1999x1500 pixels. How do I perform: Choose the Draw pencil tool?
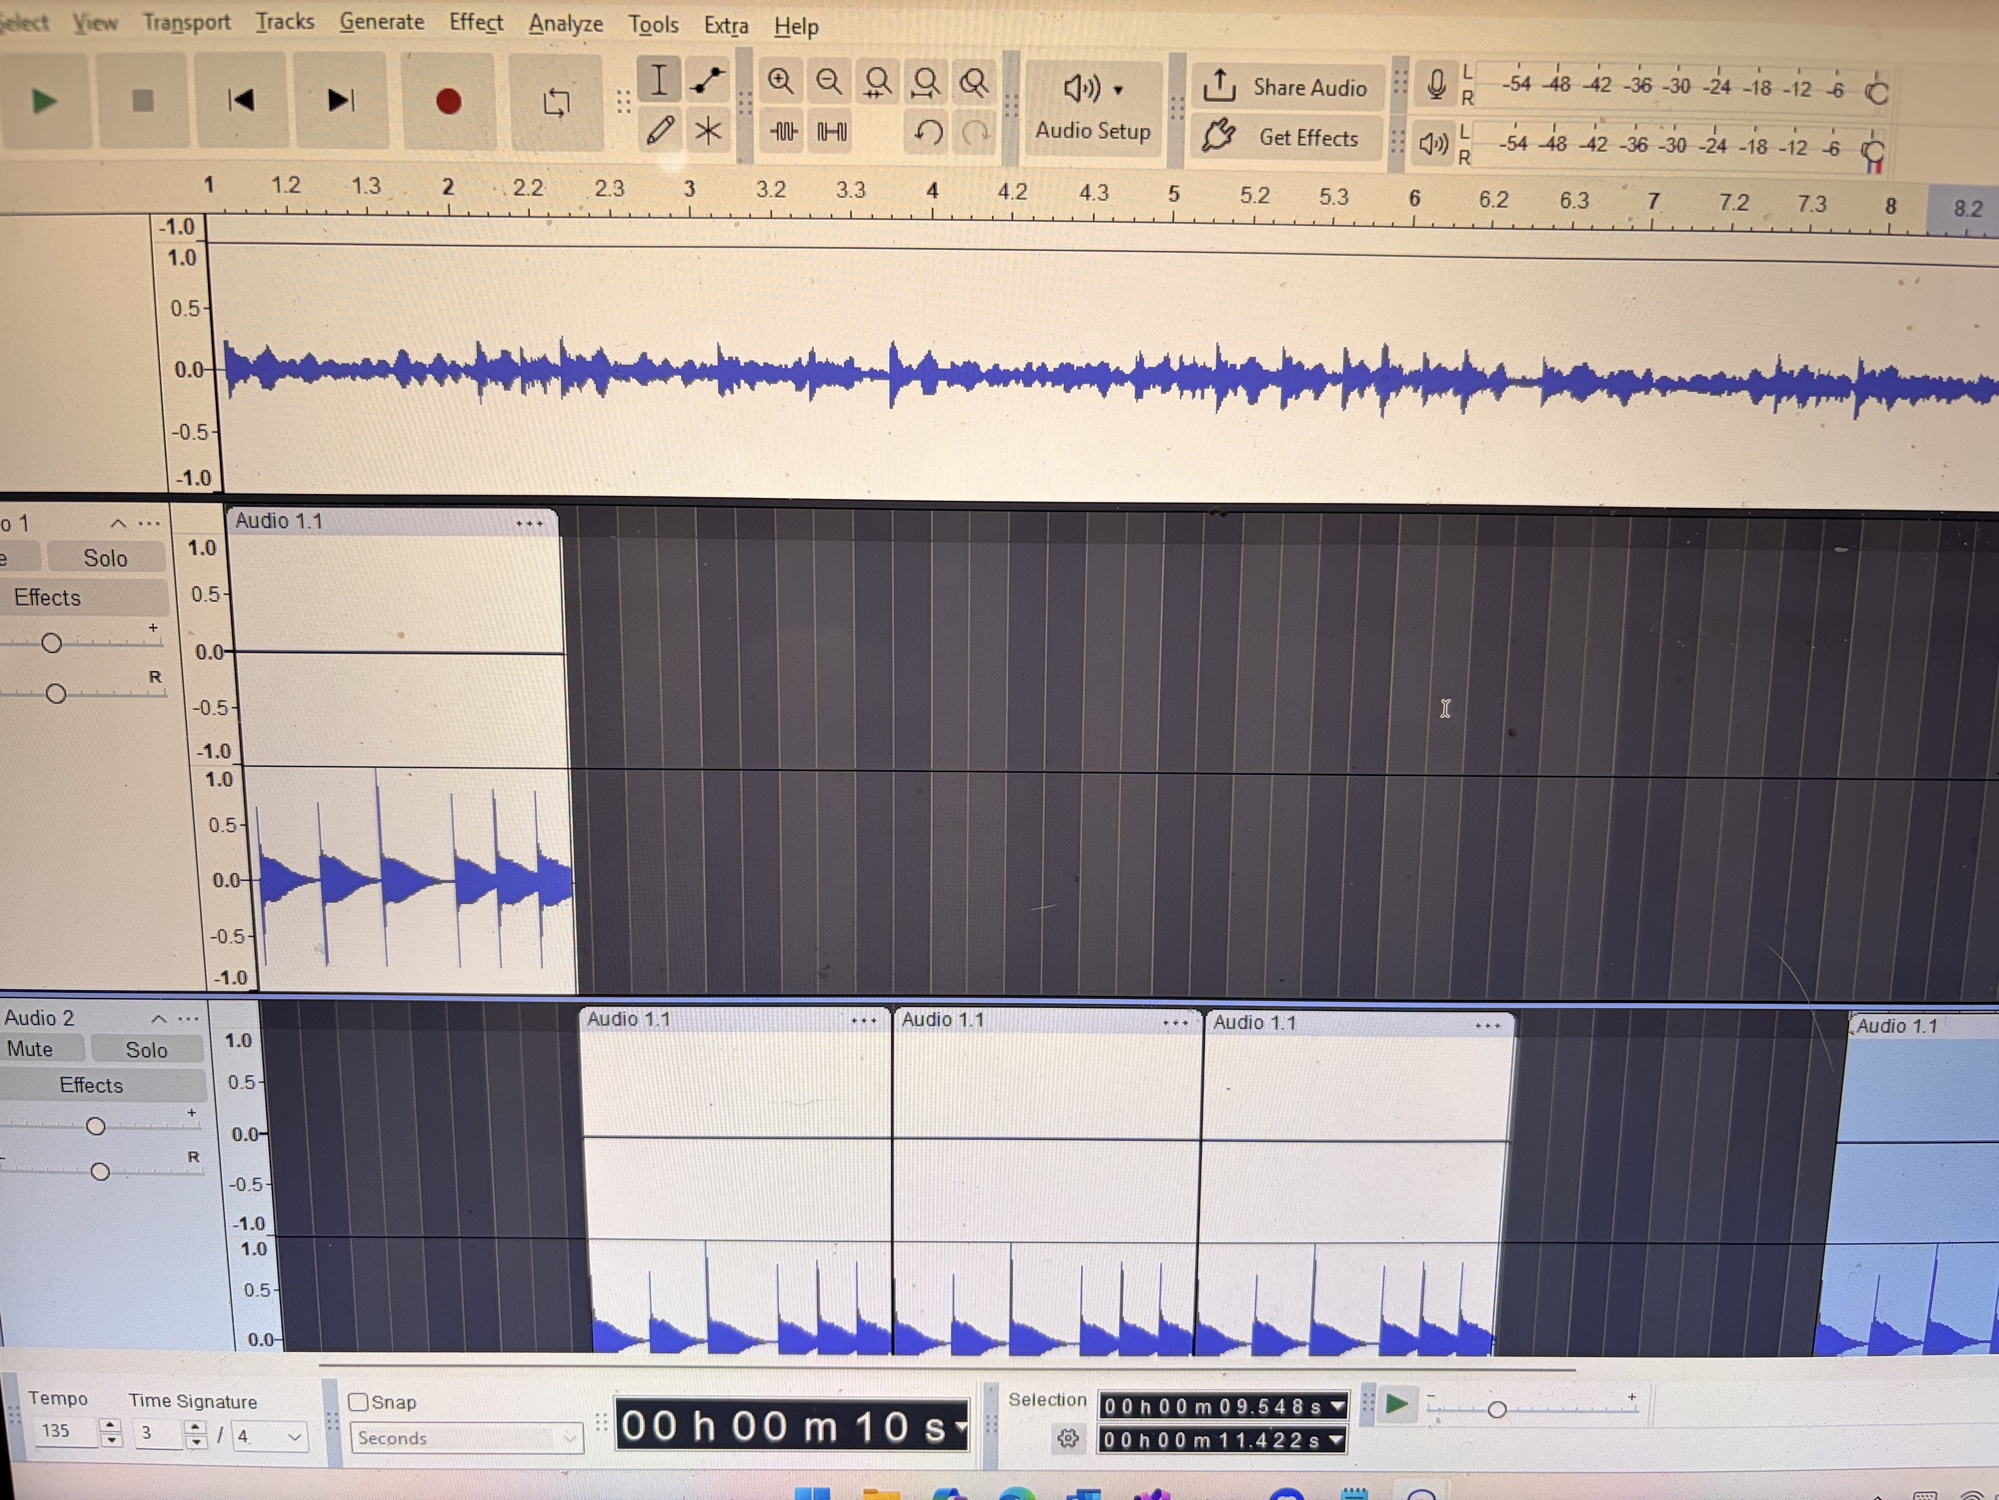point(659,131)
